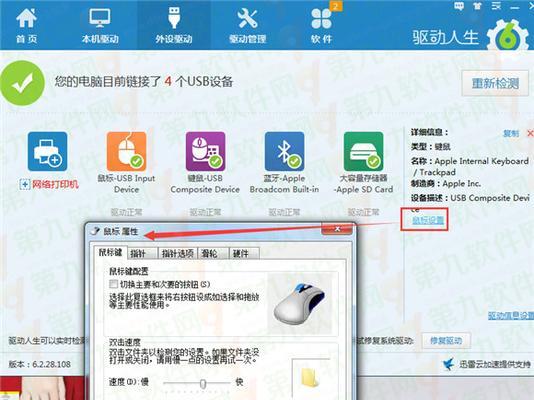Select the blue 蓝牙 Bluetooth device icon
This screenshot has width=534, height=400.
coord(284,151)
